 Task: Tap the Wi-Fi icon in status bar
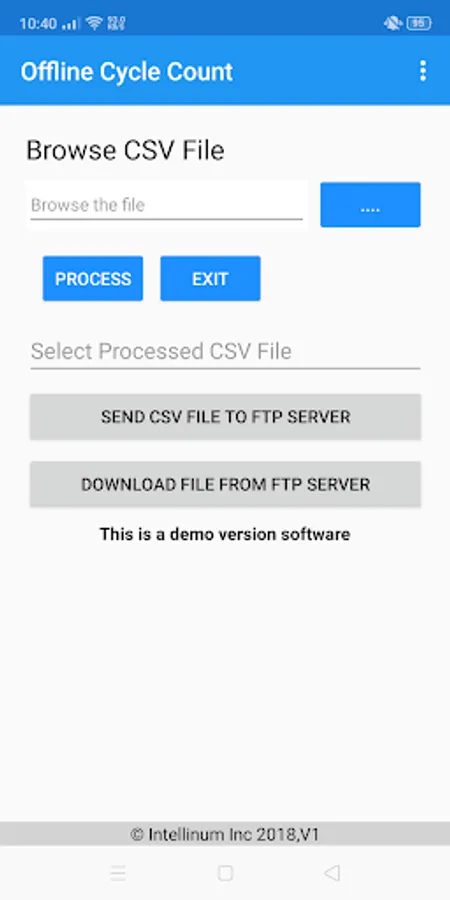pyautogui.click(x=94, y=23)
